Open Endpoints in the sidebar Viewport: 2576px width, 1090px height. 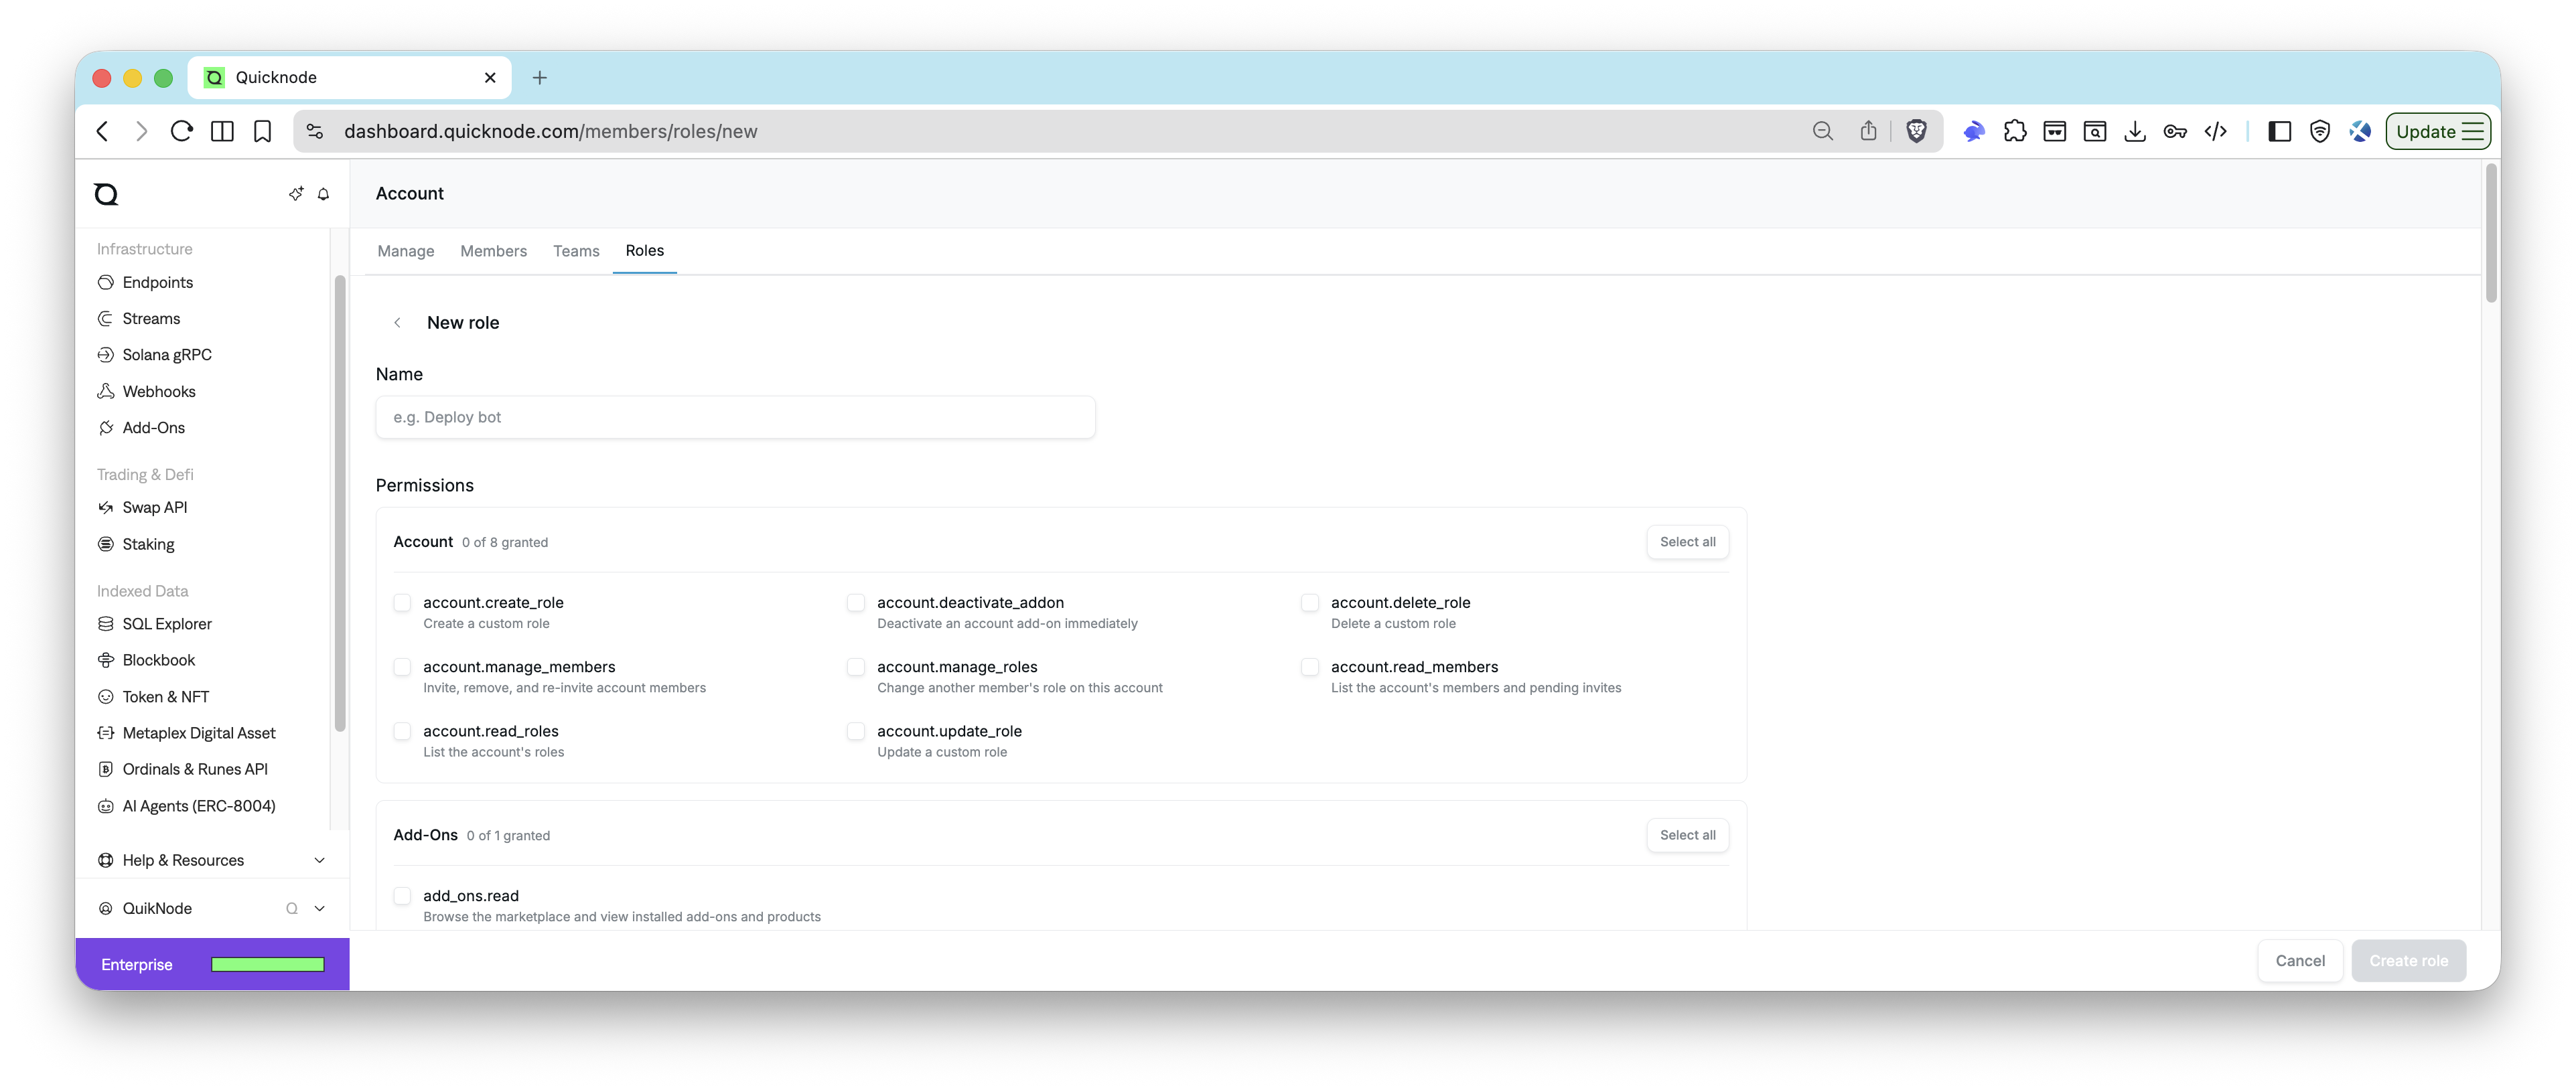click(157, 282)
